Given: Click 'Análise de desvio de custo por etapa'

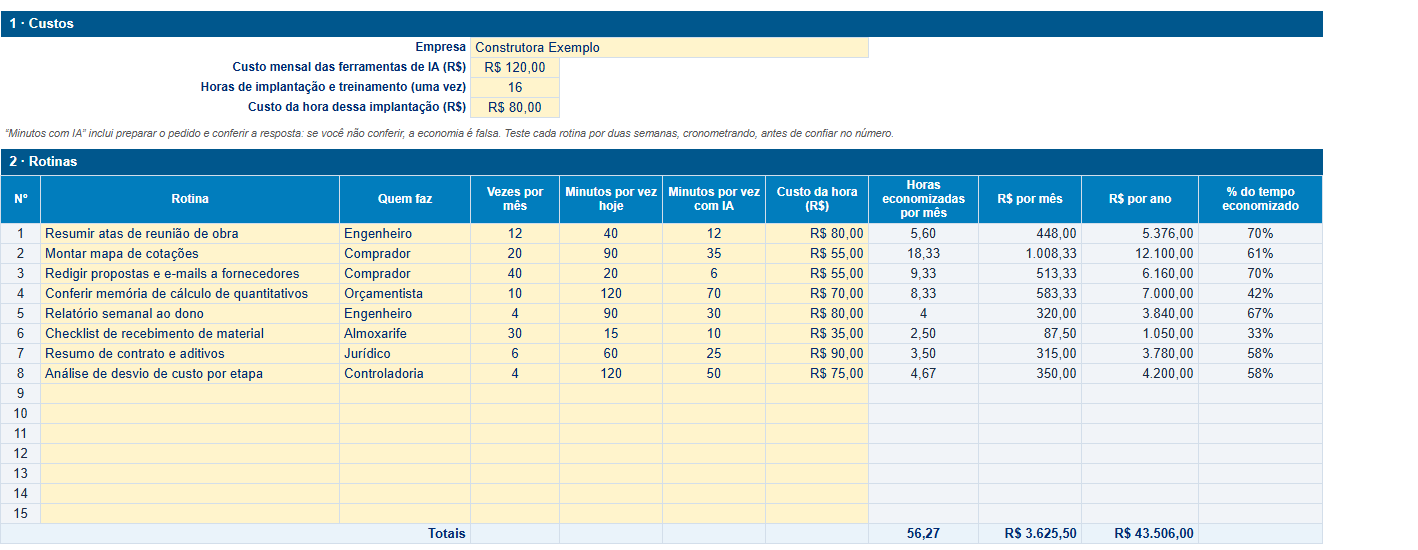Looking at the screenshot, I should pyautogui.click(x=190, y=373).
